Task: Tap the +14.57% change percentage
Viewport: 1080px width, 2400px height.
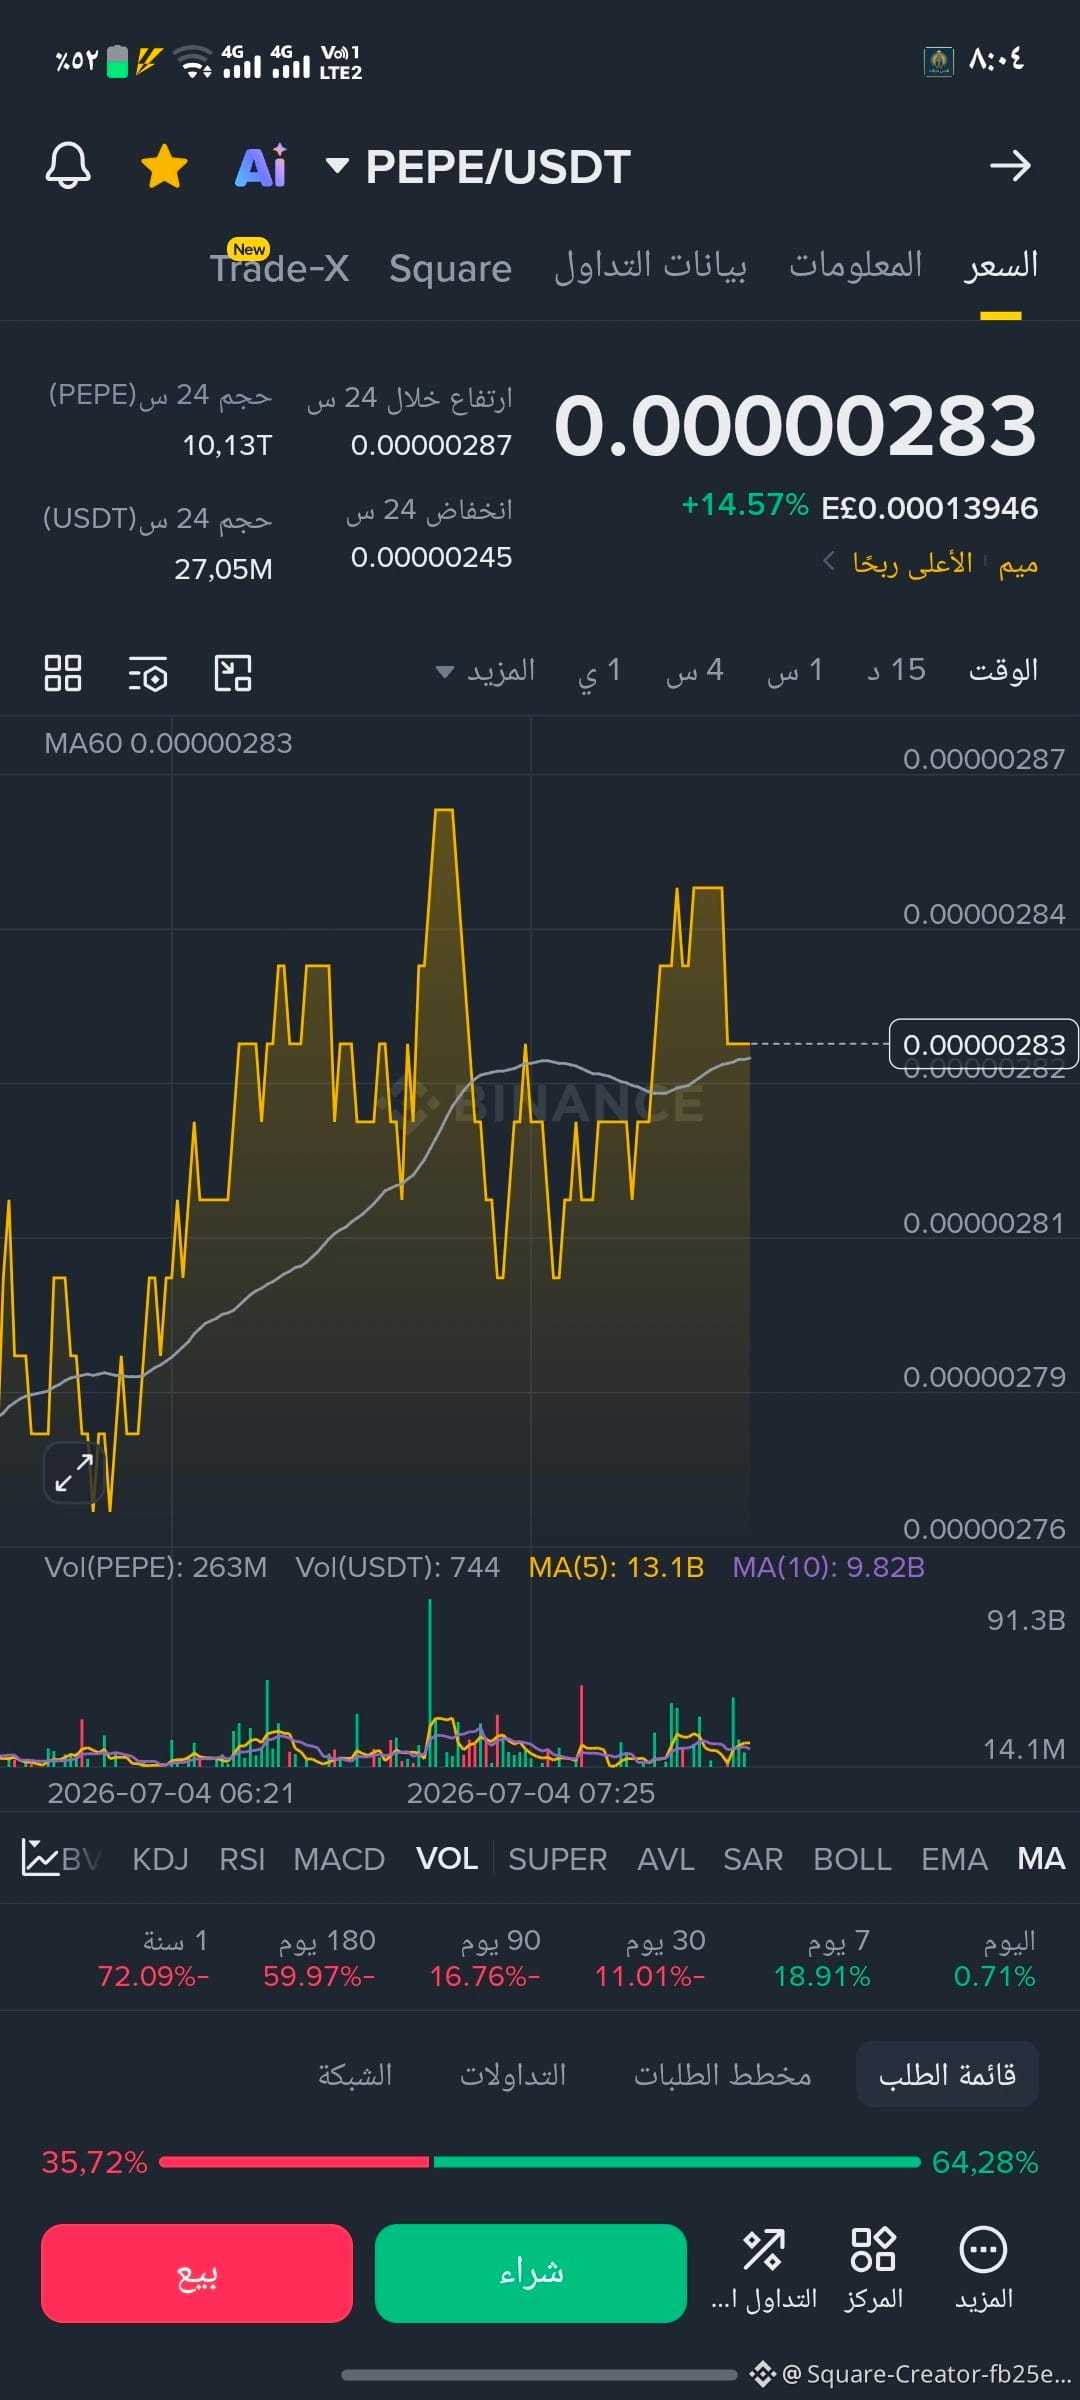Action: coord(745,505)
